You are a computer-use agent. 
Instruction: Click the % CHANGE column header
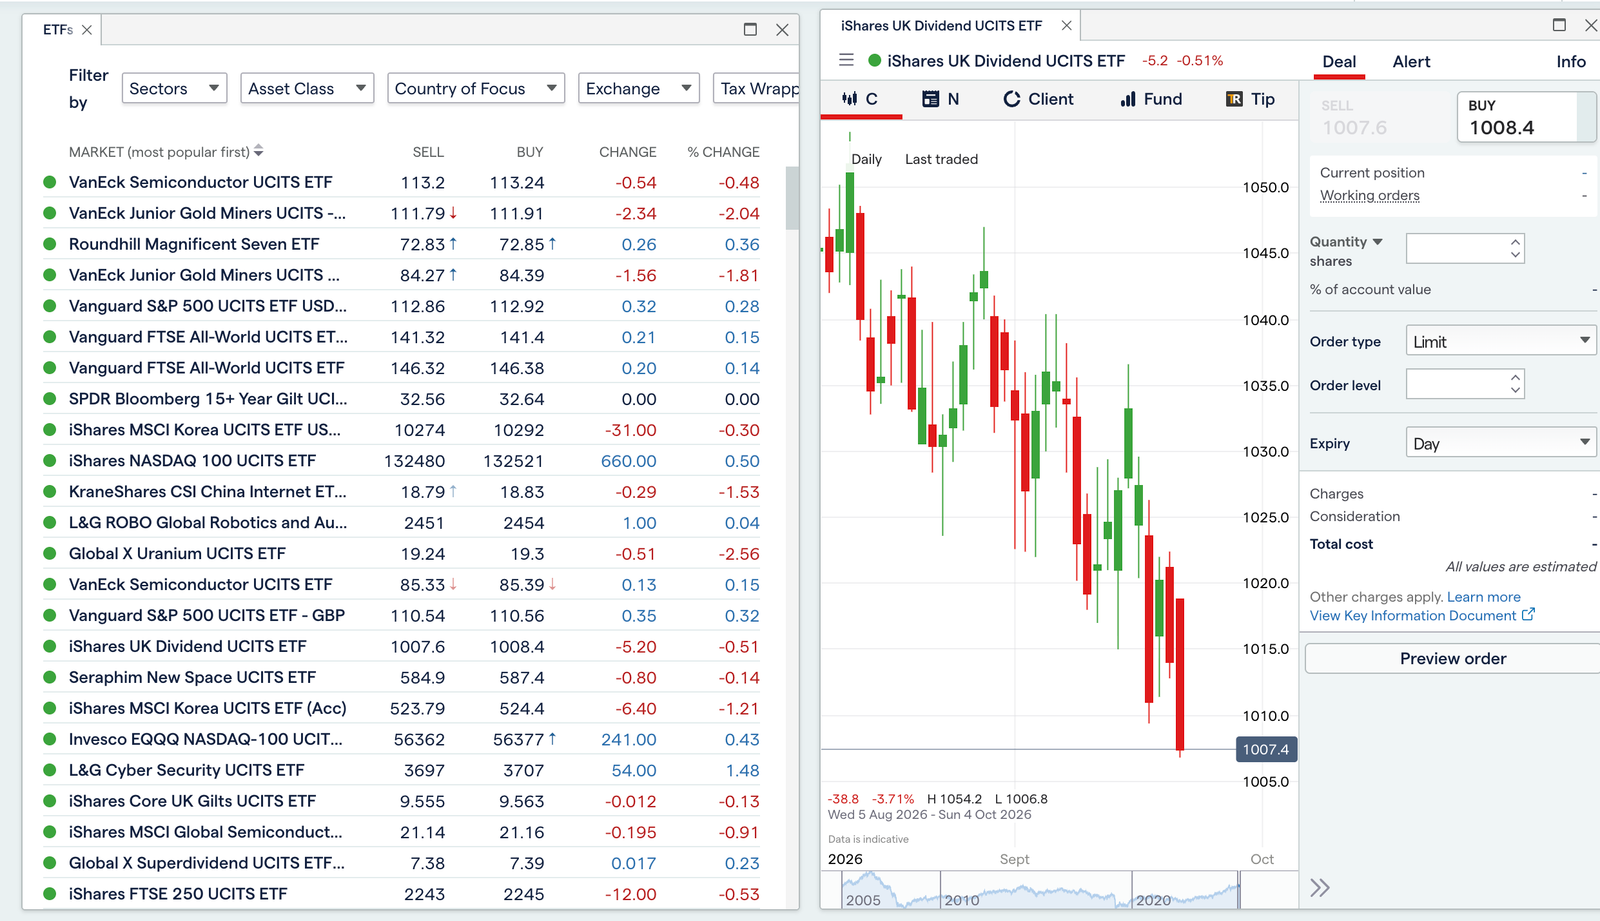click(x=723, y=152)
